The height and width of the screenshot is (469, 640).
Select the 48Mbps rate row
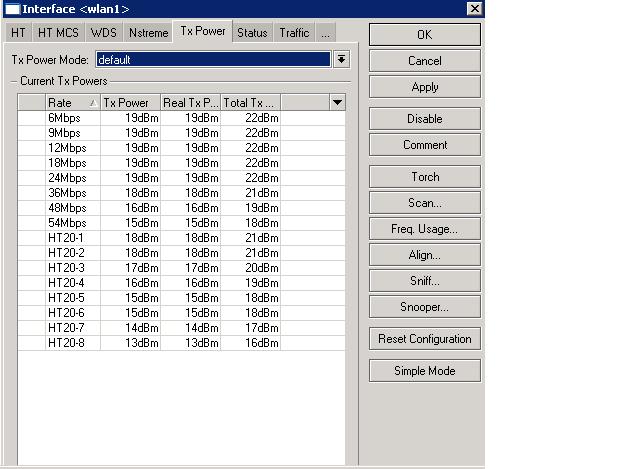pos(182,208)
